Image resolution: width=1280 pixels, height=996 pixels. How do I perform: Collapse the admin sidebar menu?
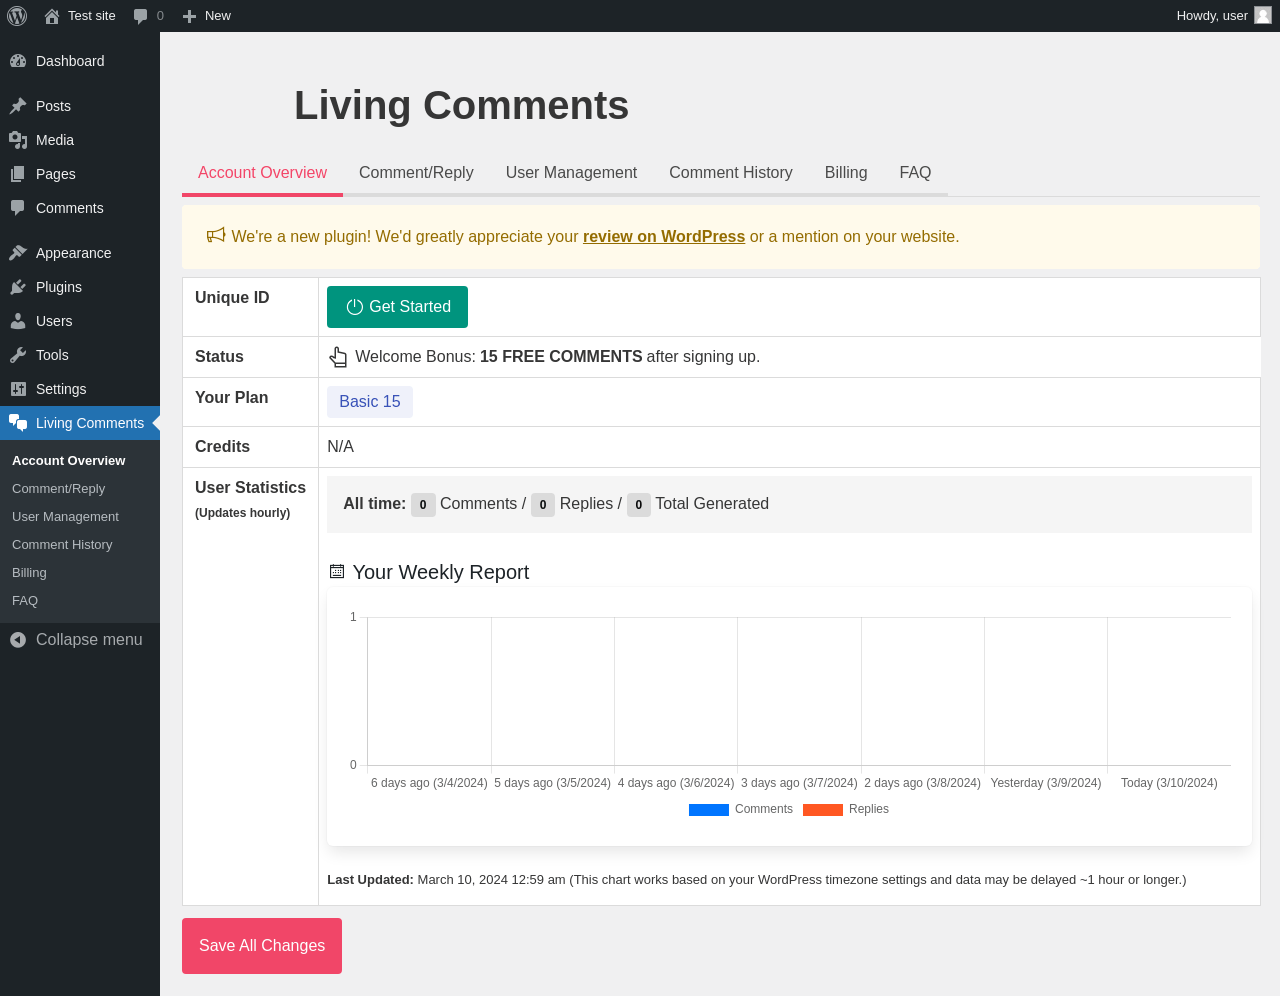point(80,640)
